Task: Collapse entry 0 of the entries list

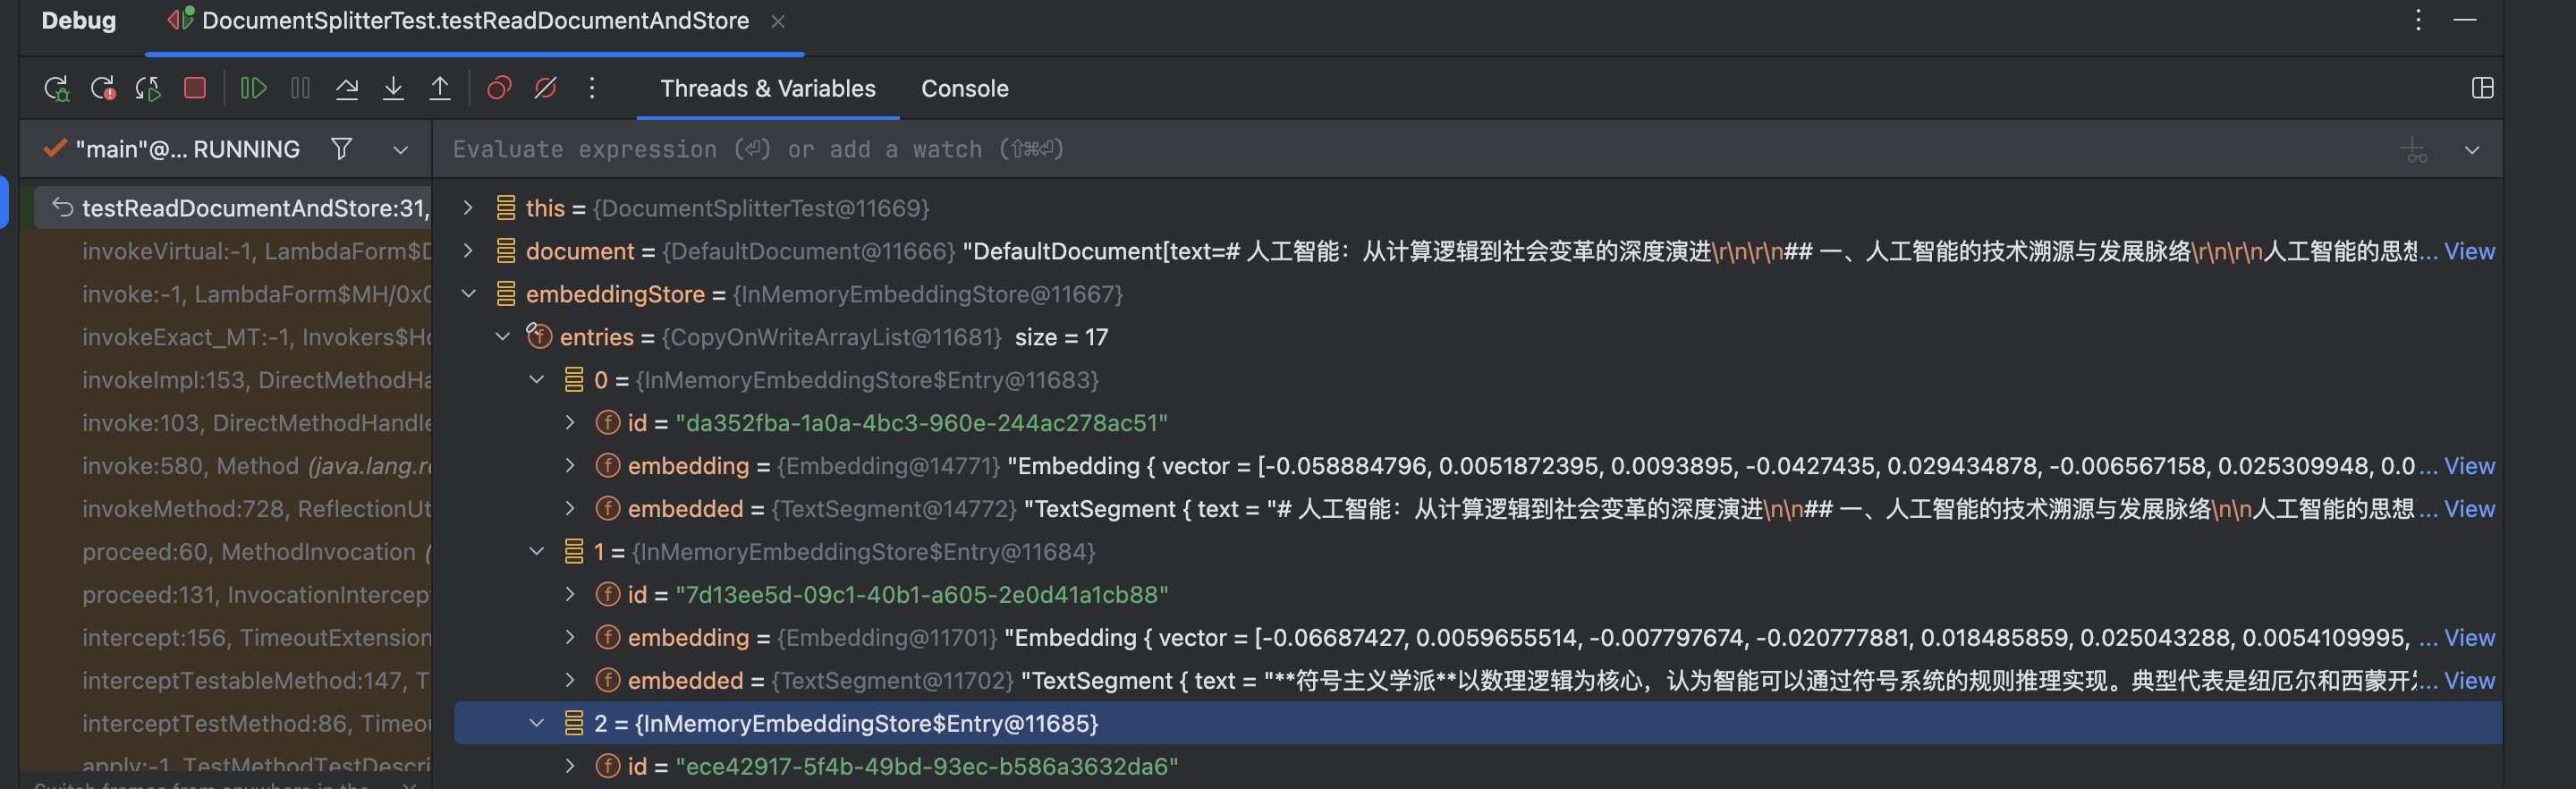Action: (536, 380)
